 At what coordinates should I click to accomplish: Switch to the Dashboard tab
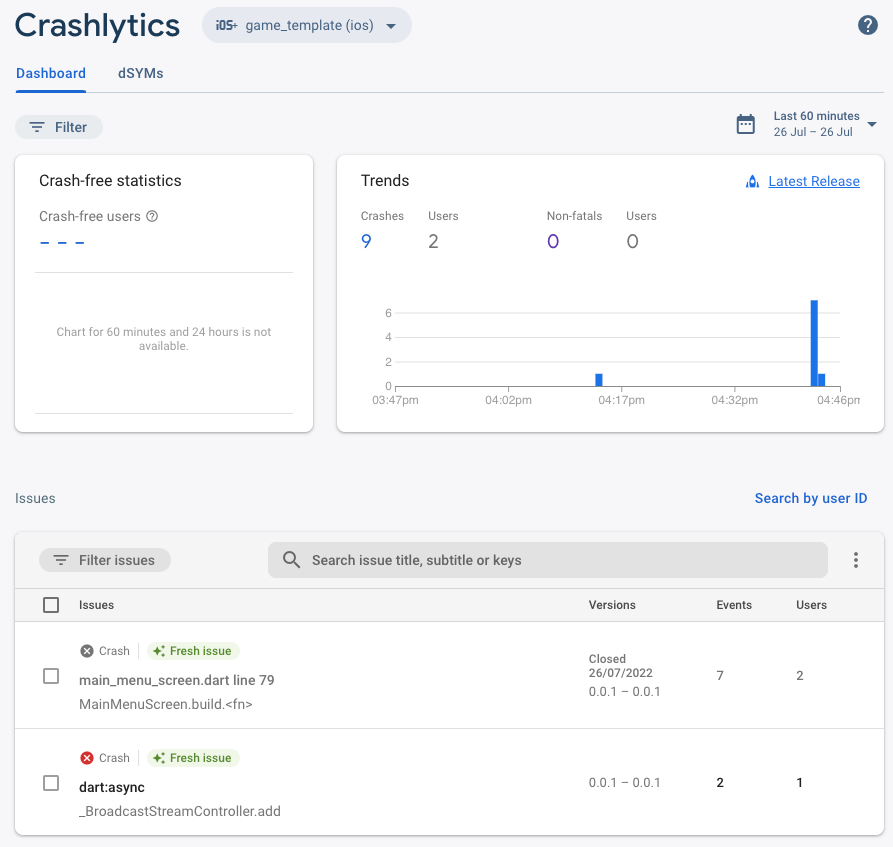[51, 73]
